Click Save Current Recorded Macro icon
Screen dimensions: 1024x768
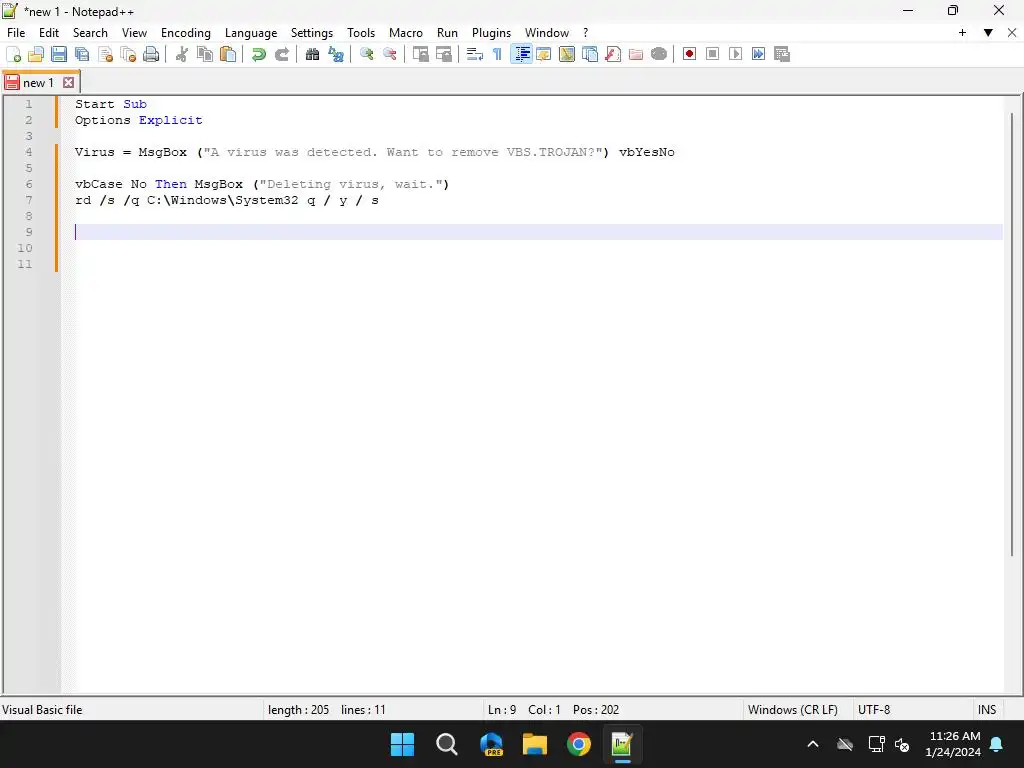pos(782,54)
